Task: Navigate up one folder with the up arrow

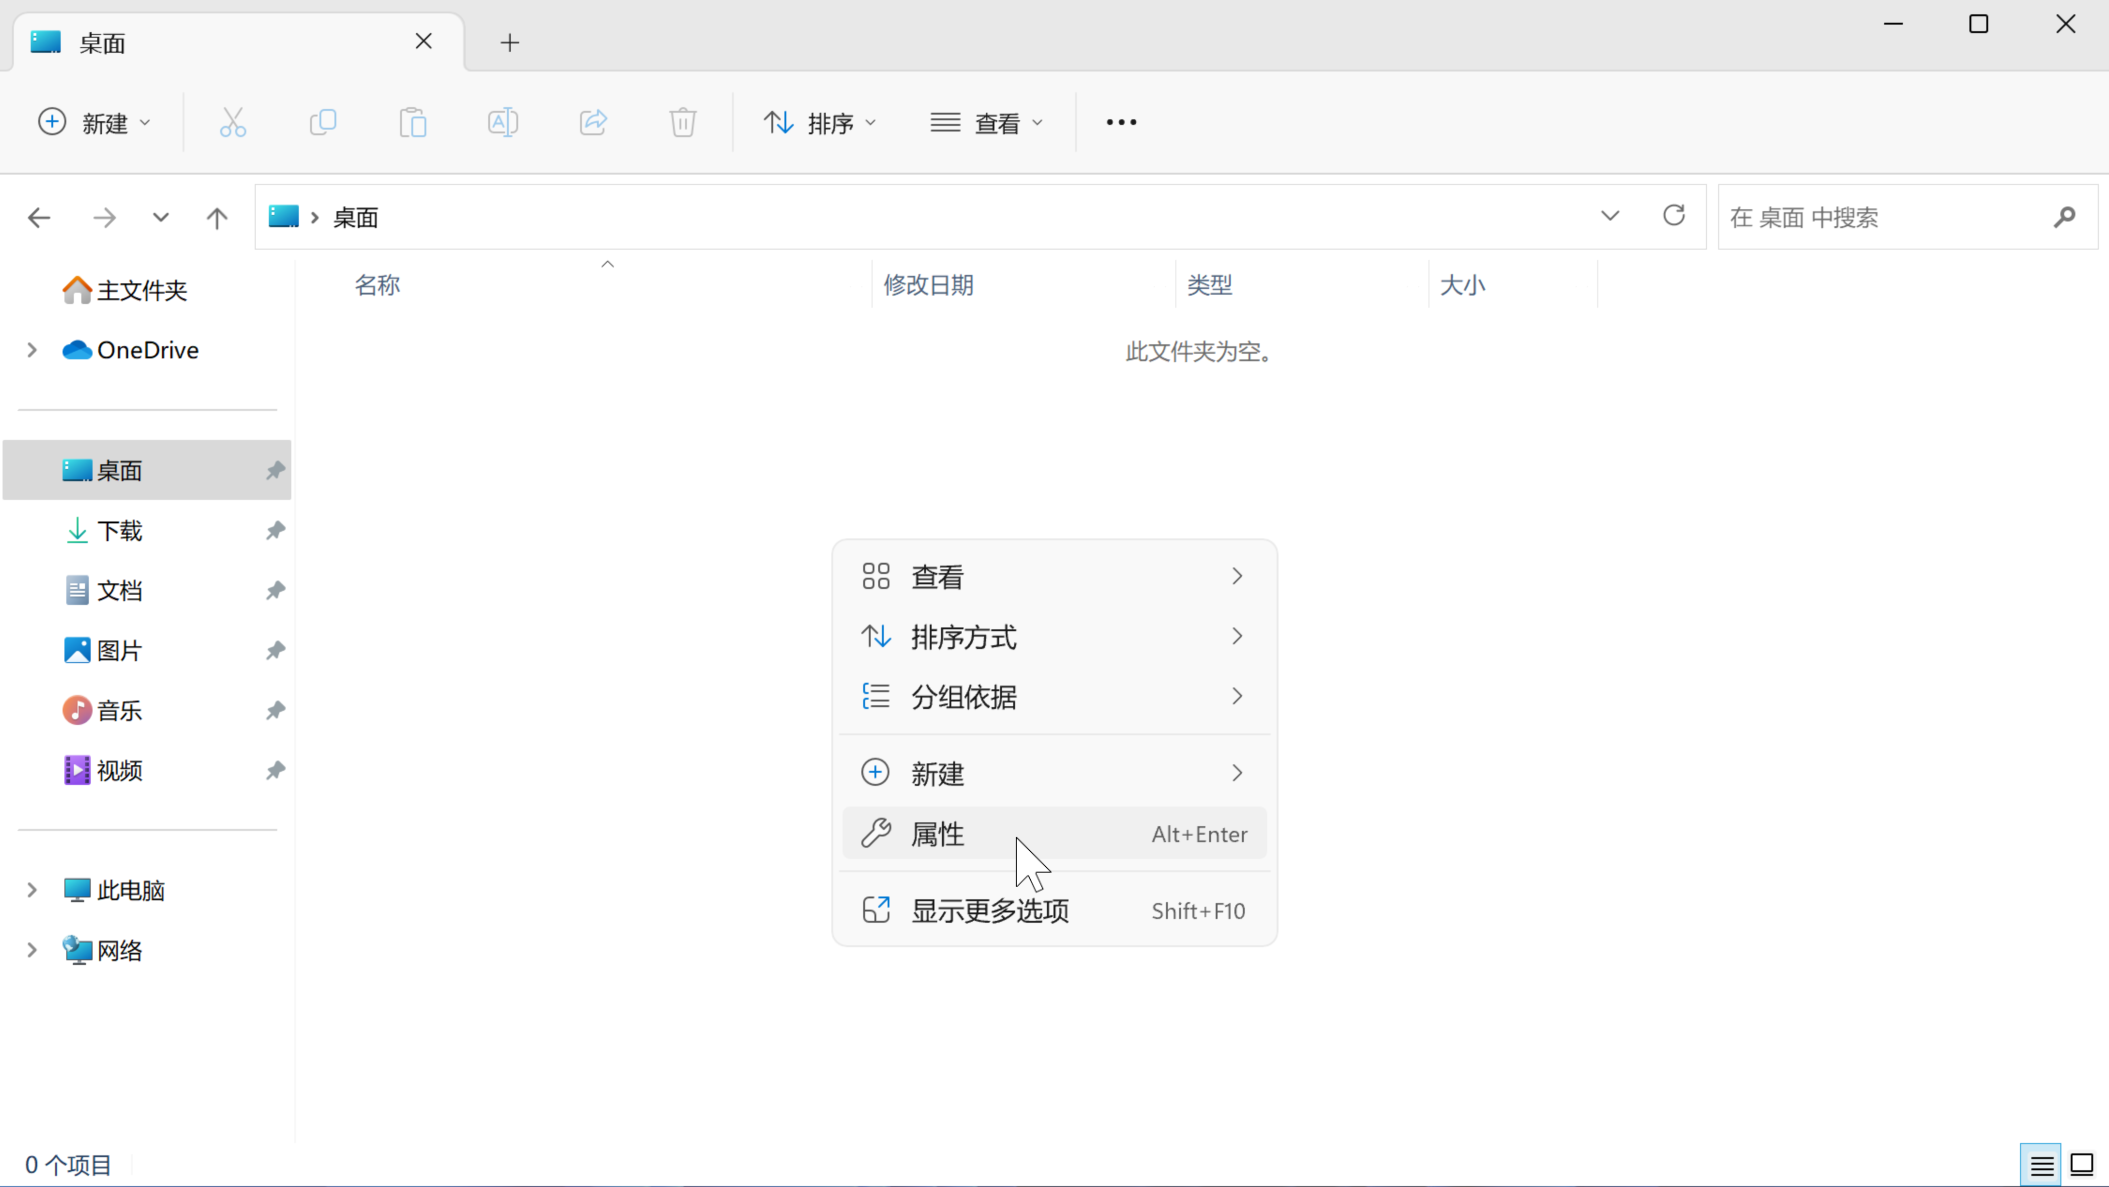Action: pyautogui.click(x=217, y=217)
